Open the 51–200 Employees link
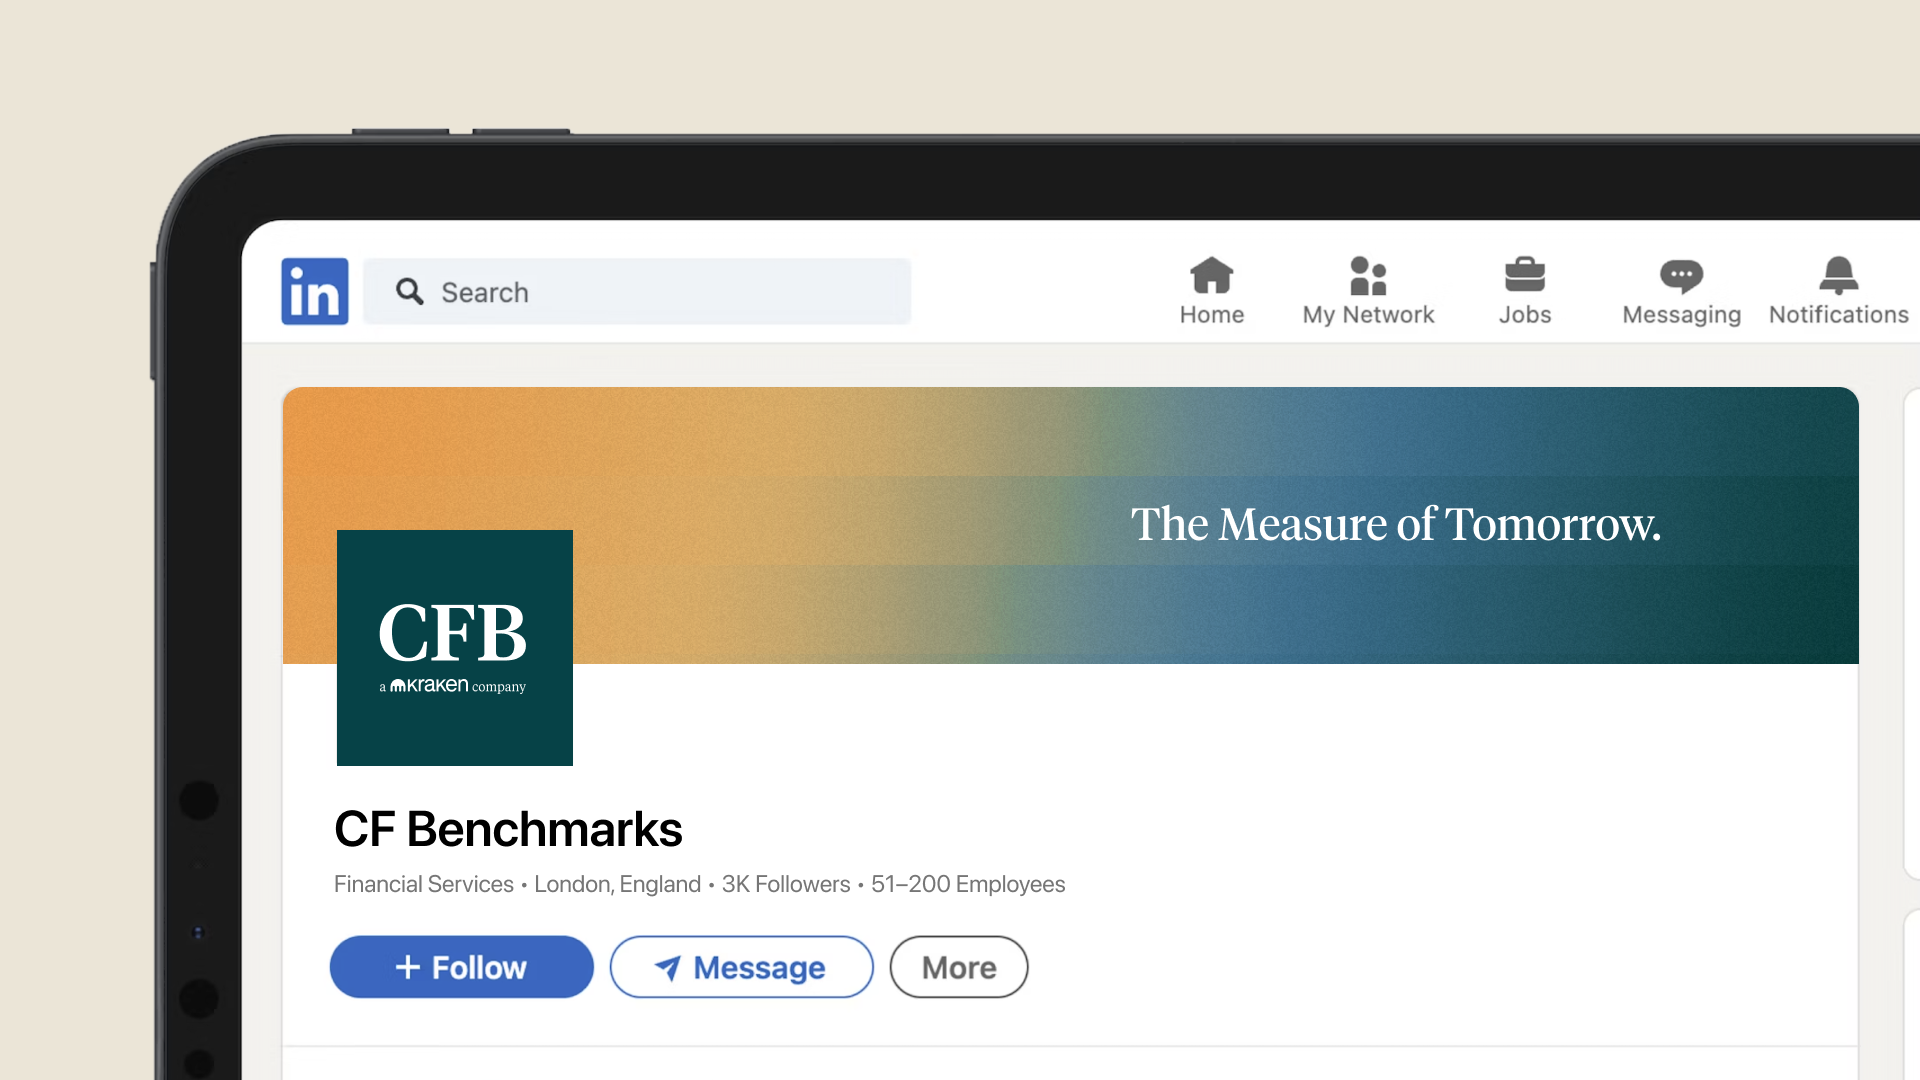The image size is (1920, 1080). click(968, 884)
